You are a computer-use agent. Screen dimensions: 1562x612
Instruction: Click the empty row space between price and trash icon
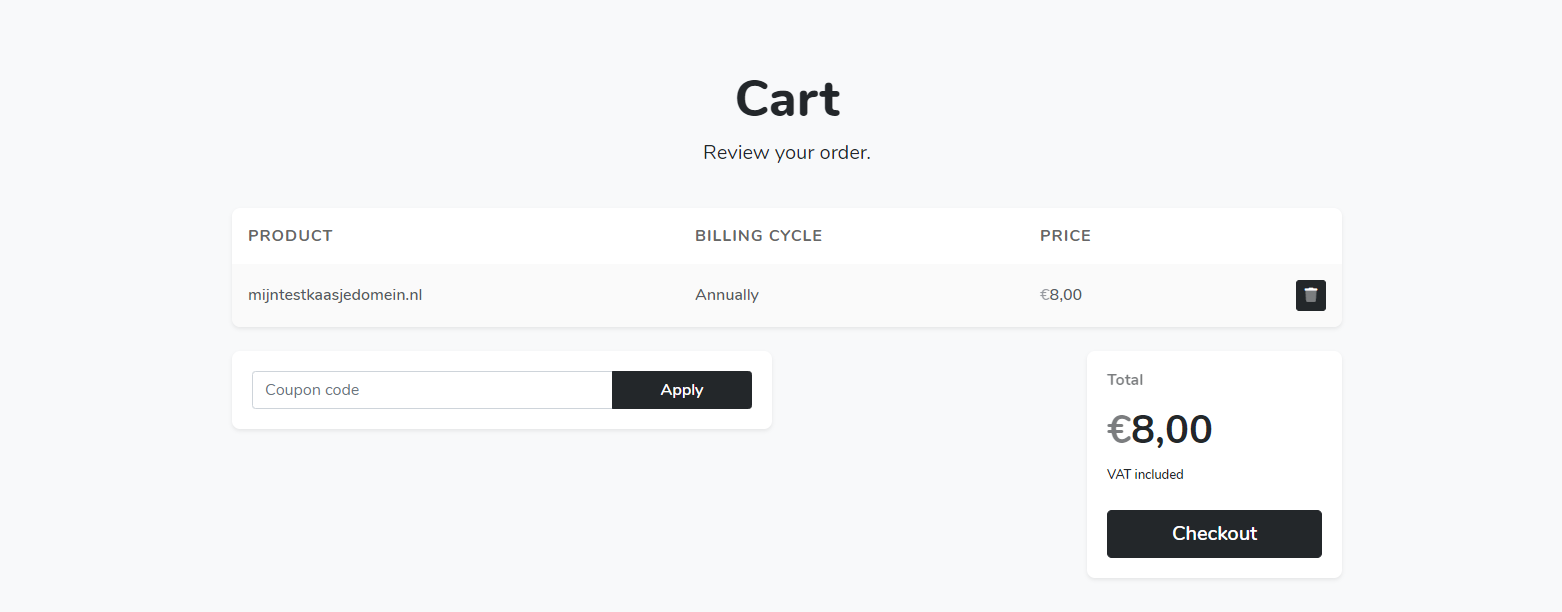[x=1190, y=295]
